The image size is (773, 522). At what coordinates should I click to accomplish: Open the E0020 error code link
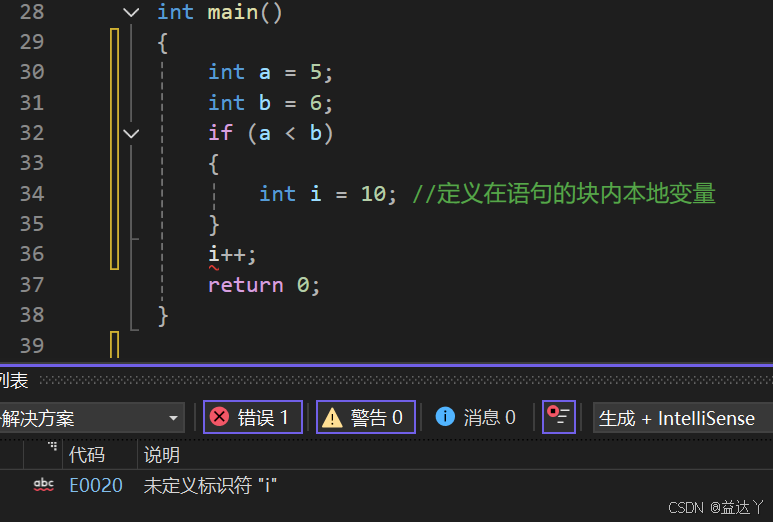pyautogui.click(x=96, y=486)
